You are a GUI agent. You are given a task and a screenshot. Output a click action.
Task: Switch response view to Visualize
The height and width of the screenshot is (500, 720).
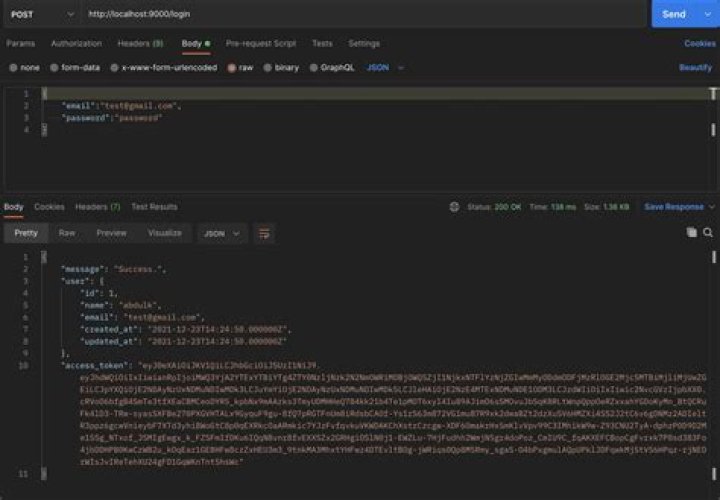(165, 233)
